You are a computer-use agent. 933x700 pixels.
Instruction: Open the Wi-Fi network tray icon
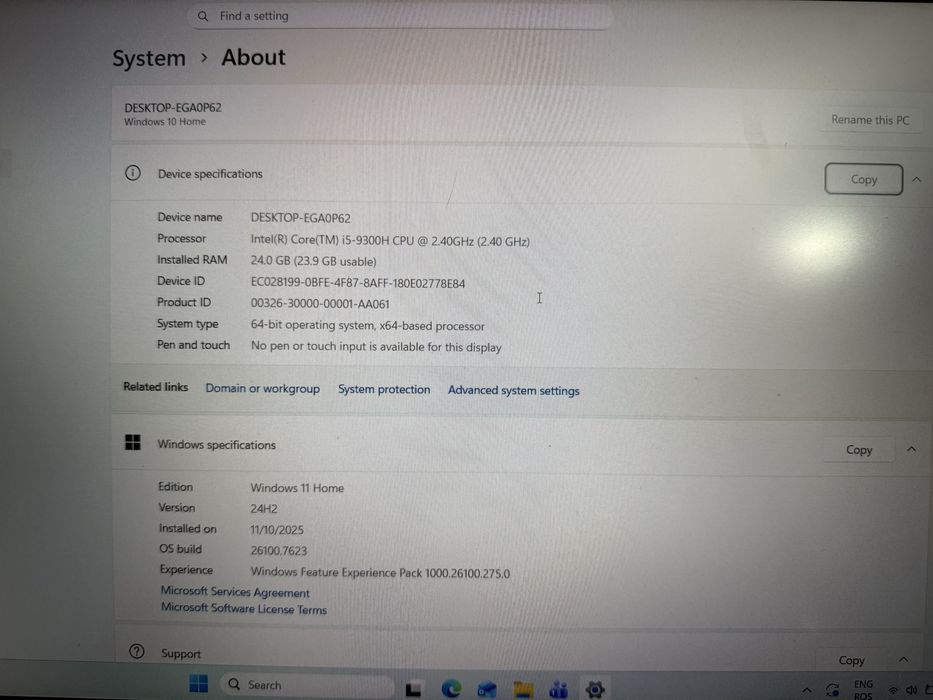[x=893, y=690]
